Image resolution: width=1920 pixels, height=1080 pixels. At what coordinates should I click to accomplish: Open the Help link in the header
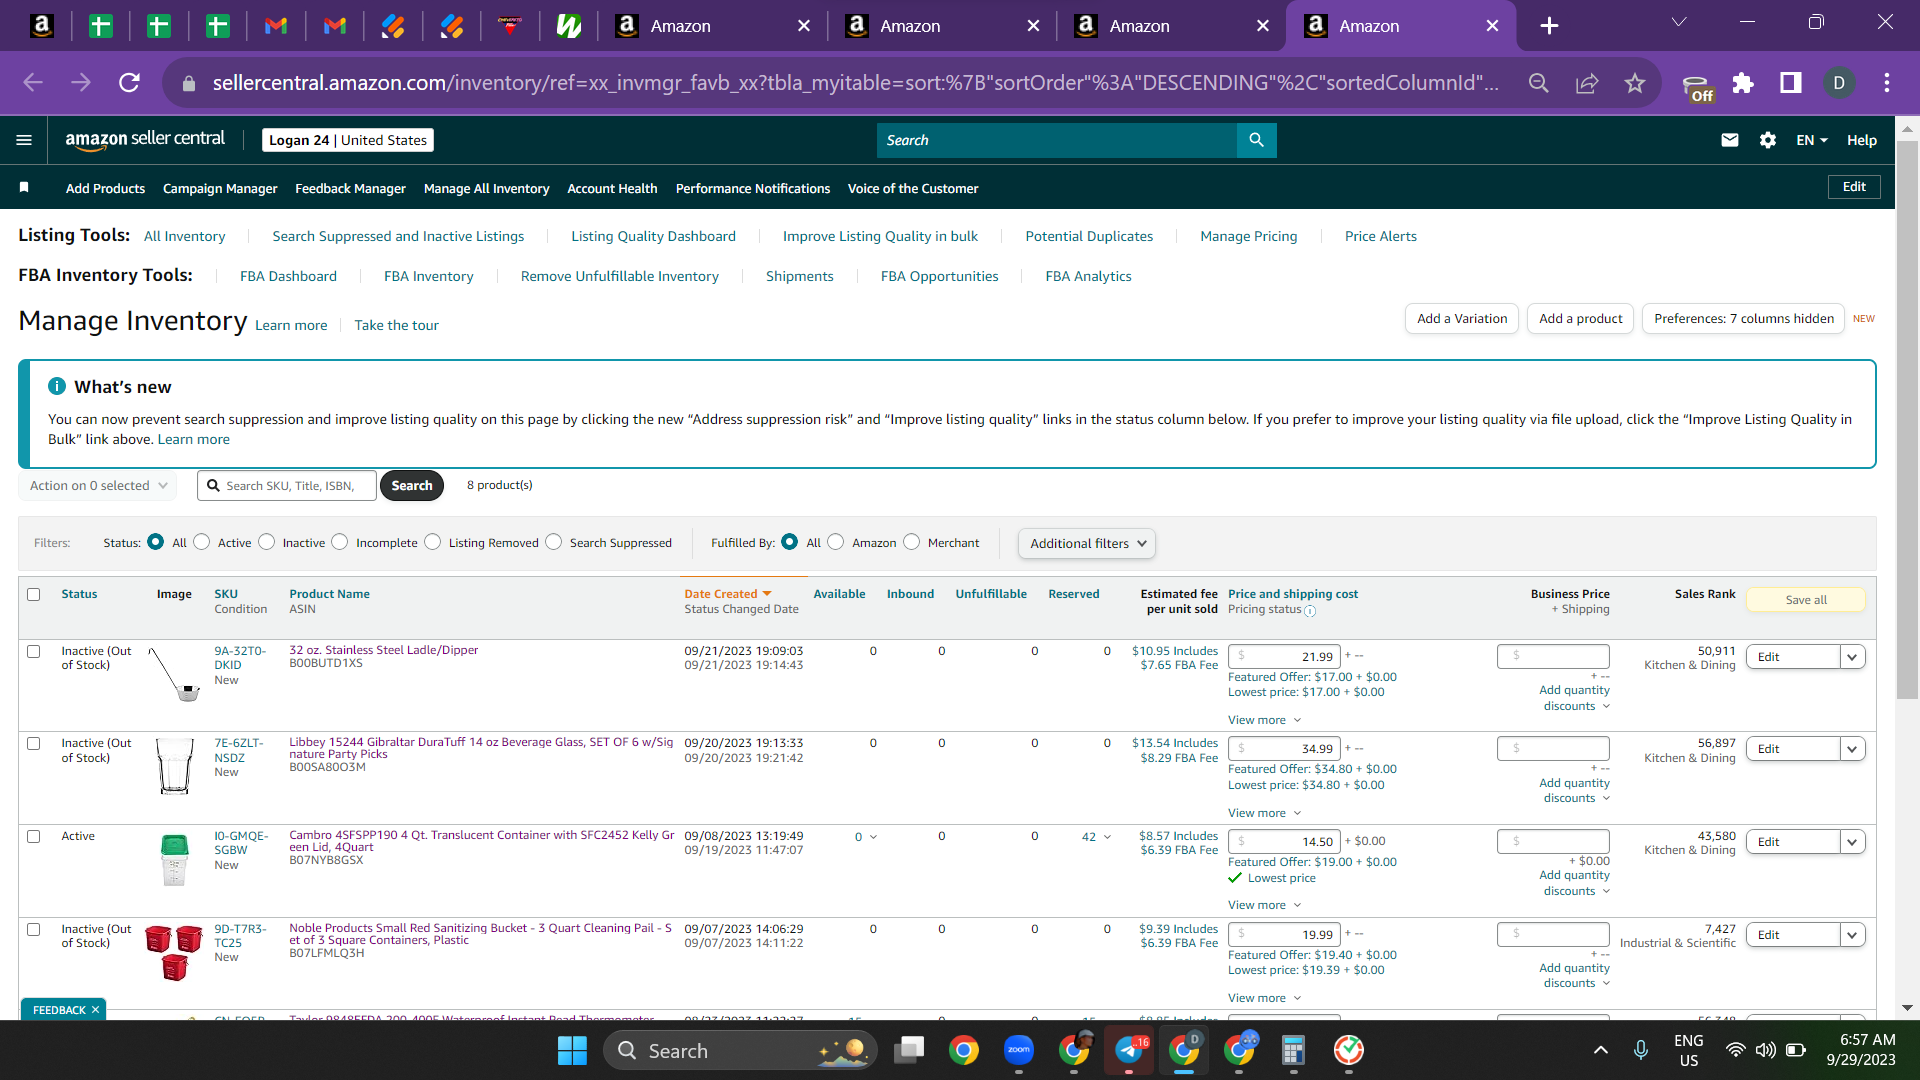(x=1862, y=140)
